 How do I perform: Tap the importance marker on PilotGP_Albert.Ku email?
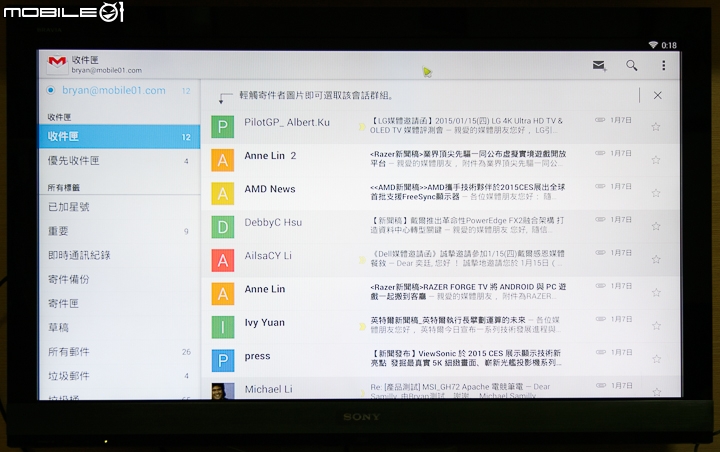(362, 127)
